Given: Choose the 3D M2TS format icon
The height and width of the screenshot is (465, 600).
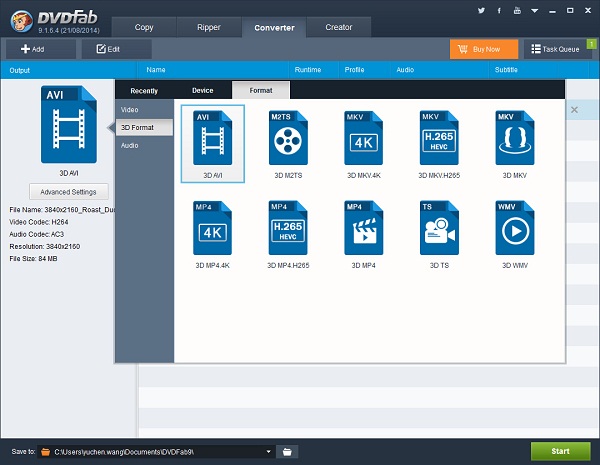Looking at the screenshot, I should tap(288, 138).
